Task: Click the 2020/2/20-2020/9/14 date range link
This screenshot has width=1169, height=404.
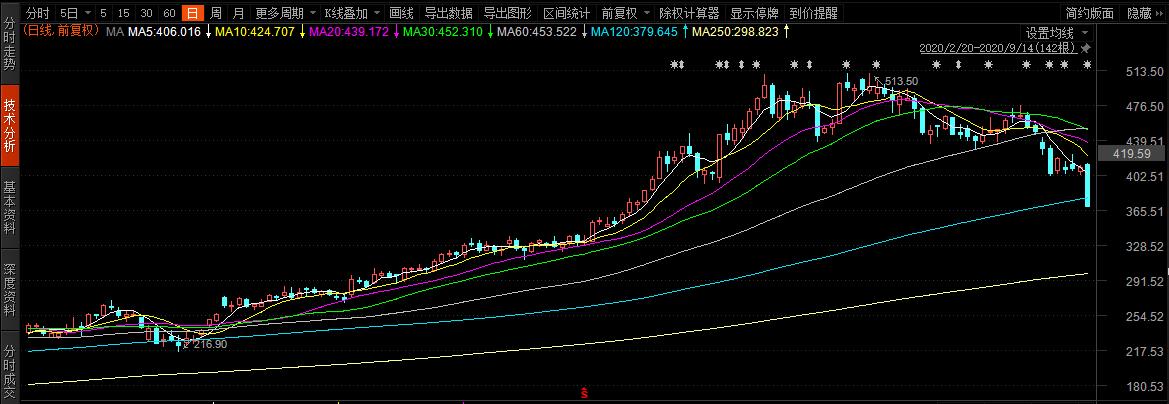Action: tap(999, 48)
